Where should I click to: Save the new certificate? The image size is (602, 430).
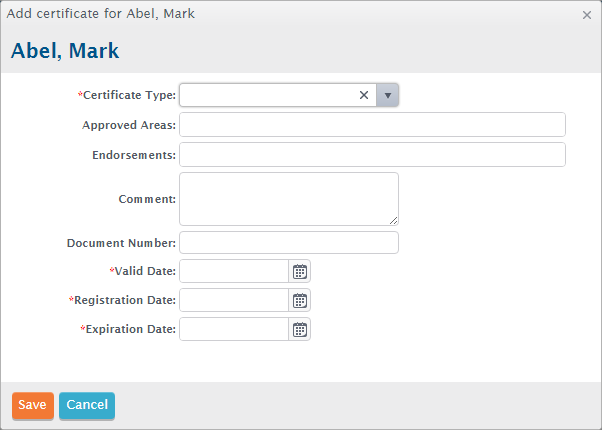coord(33,405)
